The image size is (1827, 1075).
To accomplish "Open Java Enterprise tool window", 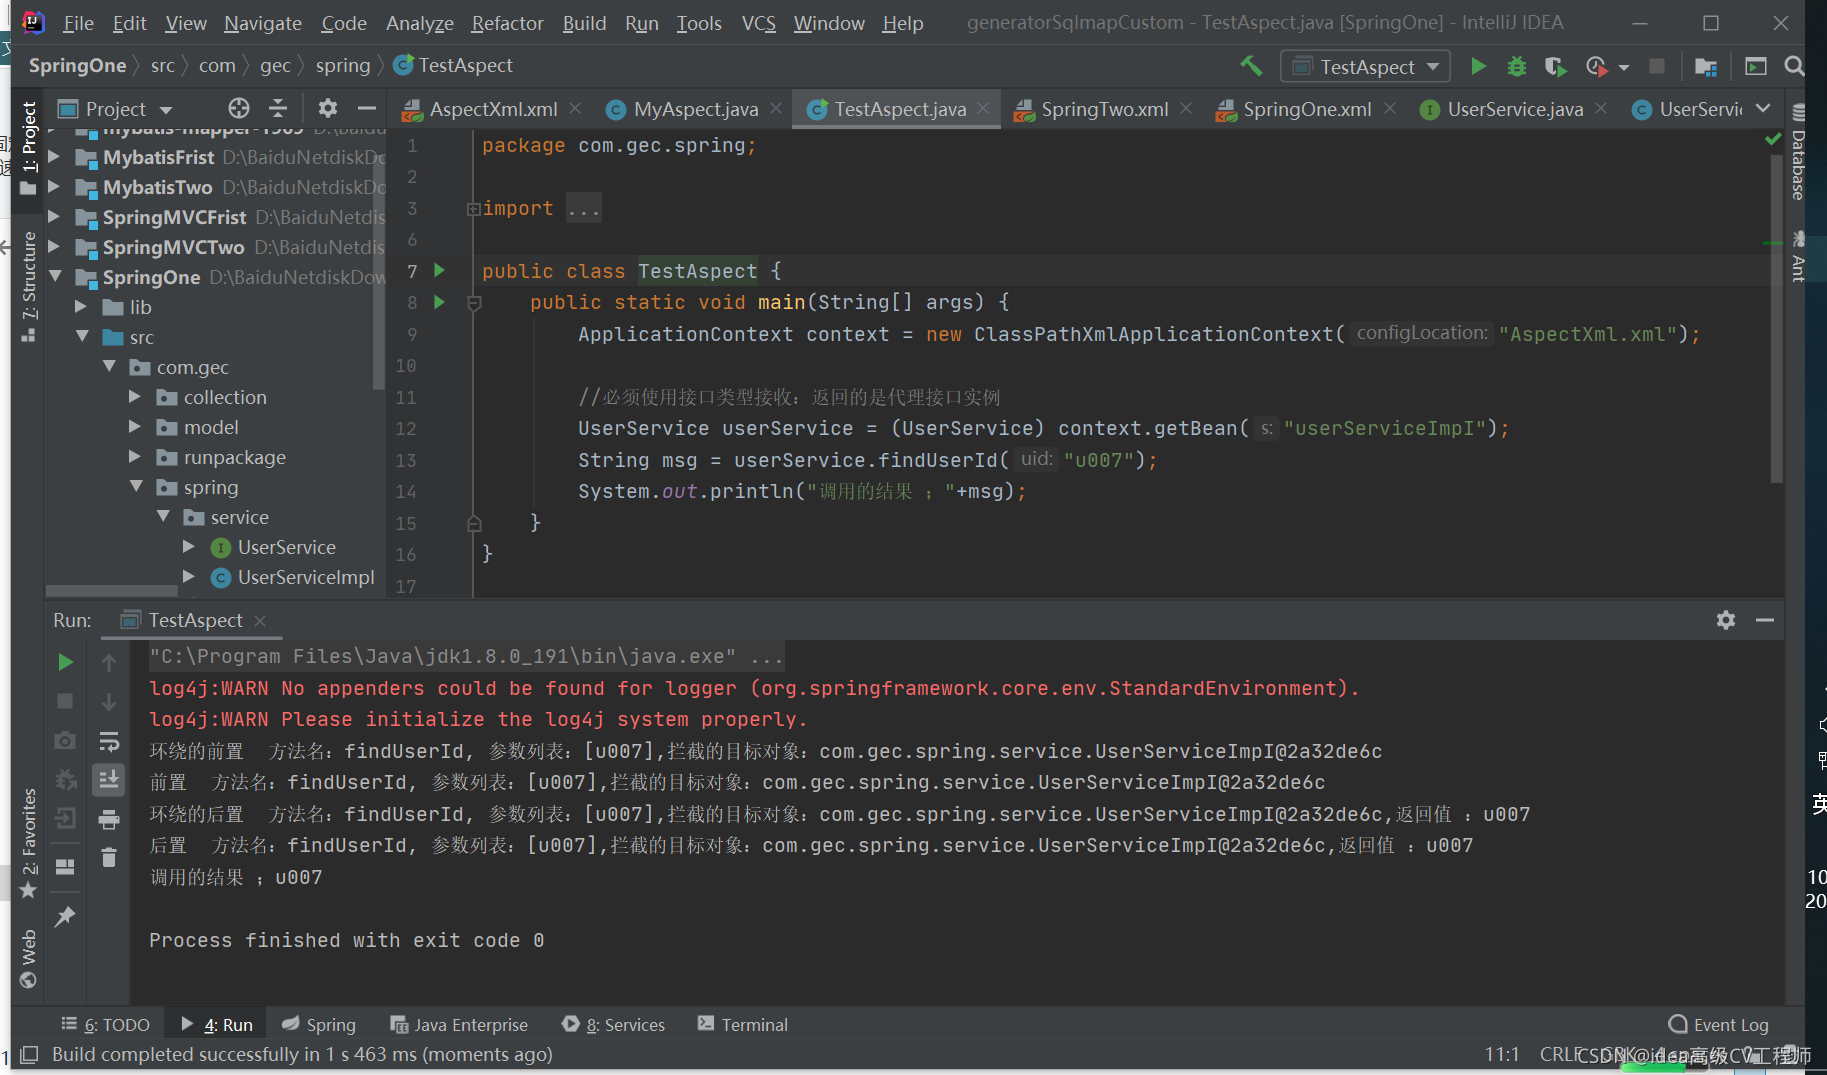I will point(458,1024).
